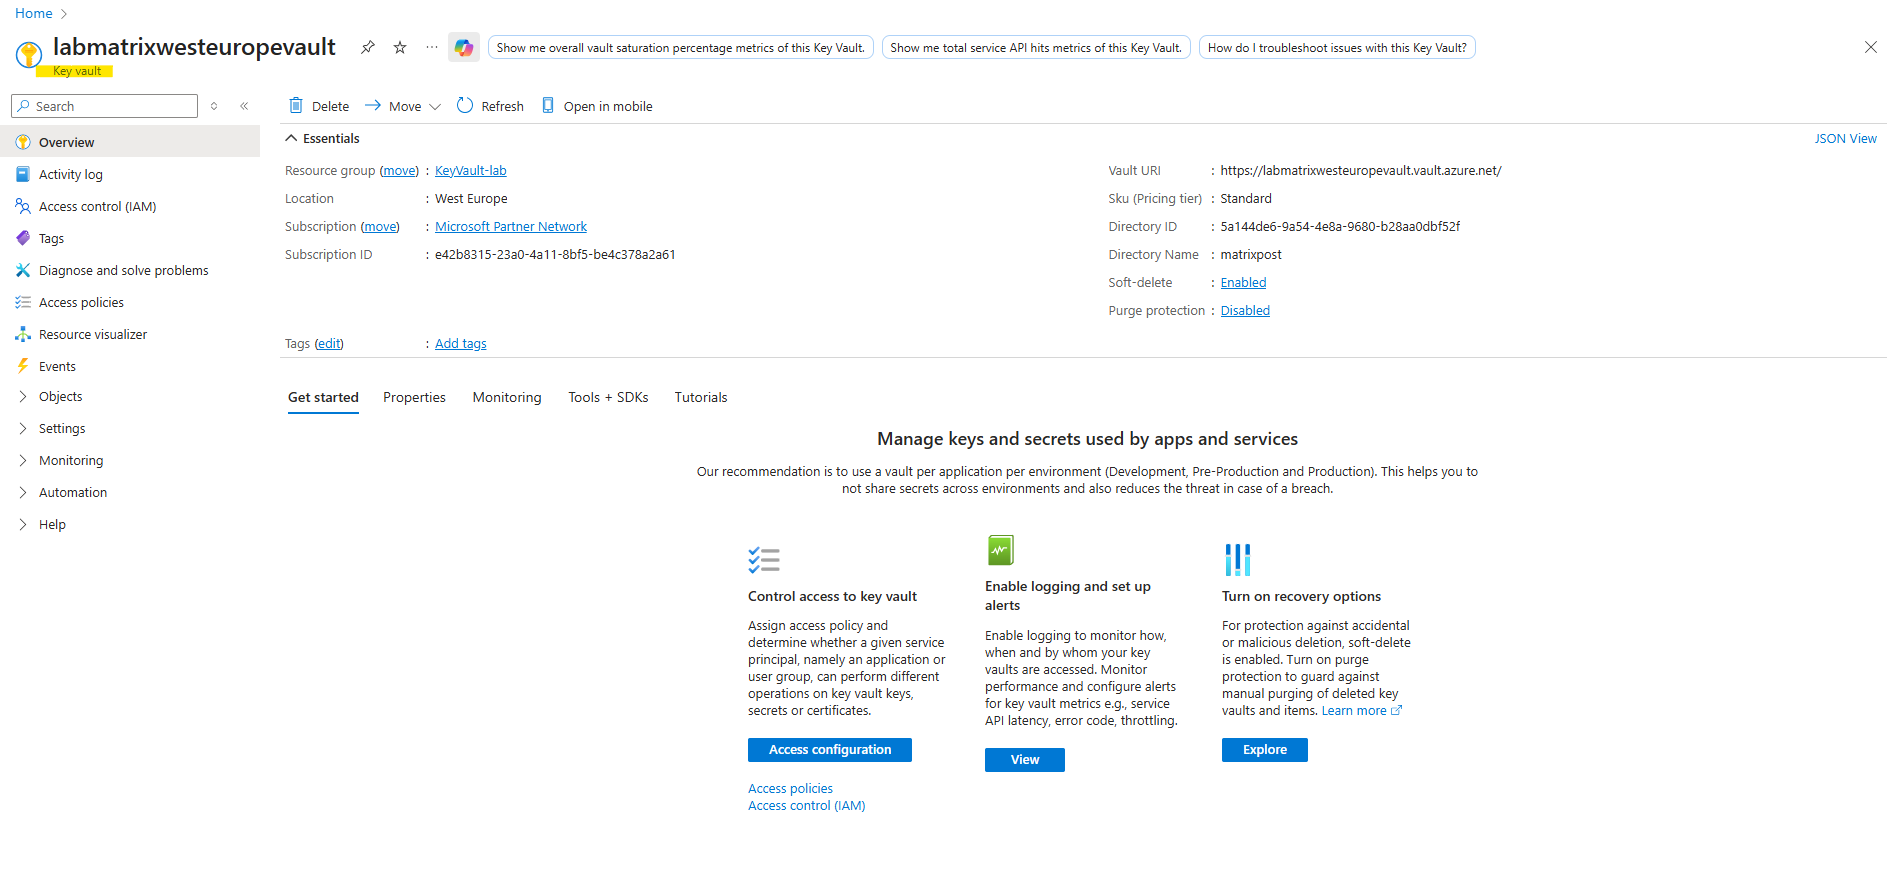Select the Get started tab
Screen dimensions: 1900x894
[323, 397]
